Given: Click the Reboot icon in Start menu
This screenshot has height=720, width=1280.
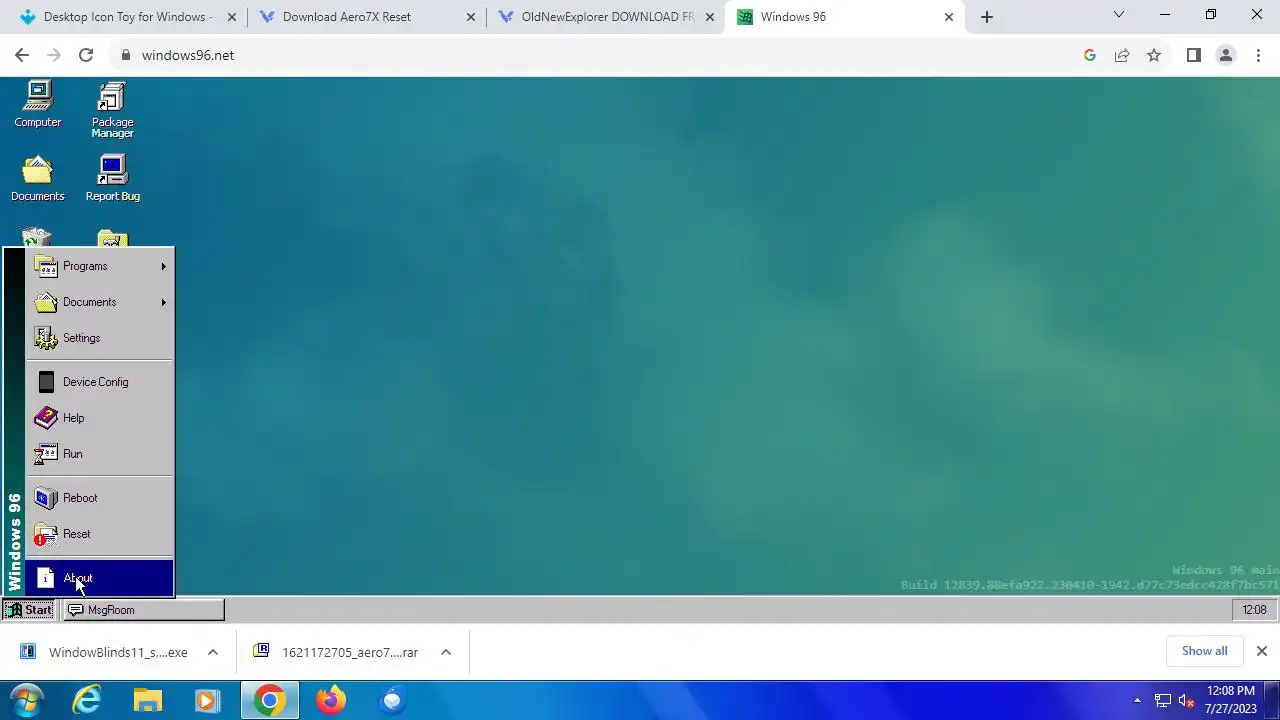Looking at the screenshot, I should click(x=46, y=498).
